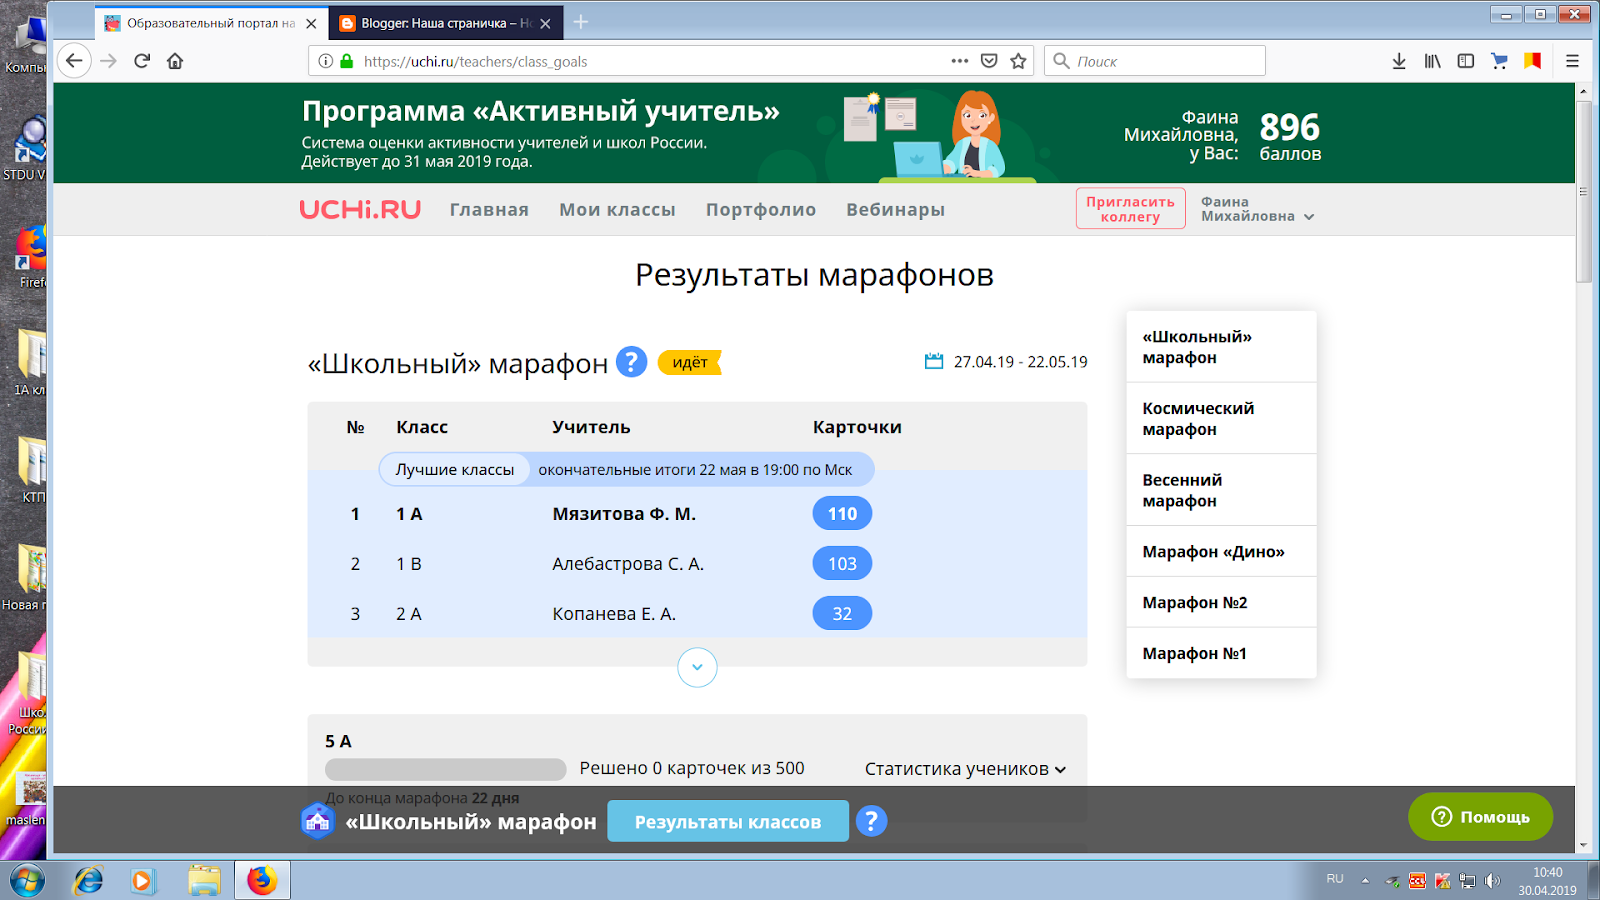Click the 5 А progress bar

(445, 769)
